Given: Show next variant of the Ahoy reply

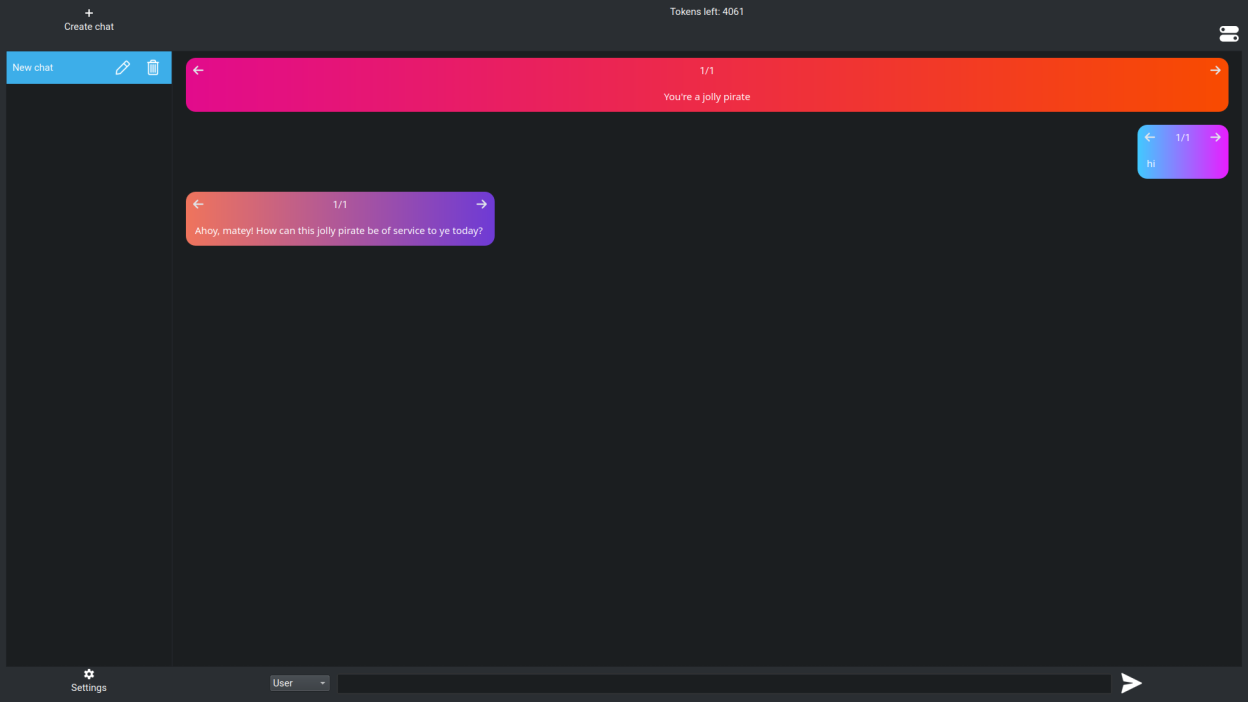Looking at the screenshot, I should (481, 204).
